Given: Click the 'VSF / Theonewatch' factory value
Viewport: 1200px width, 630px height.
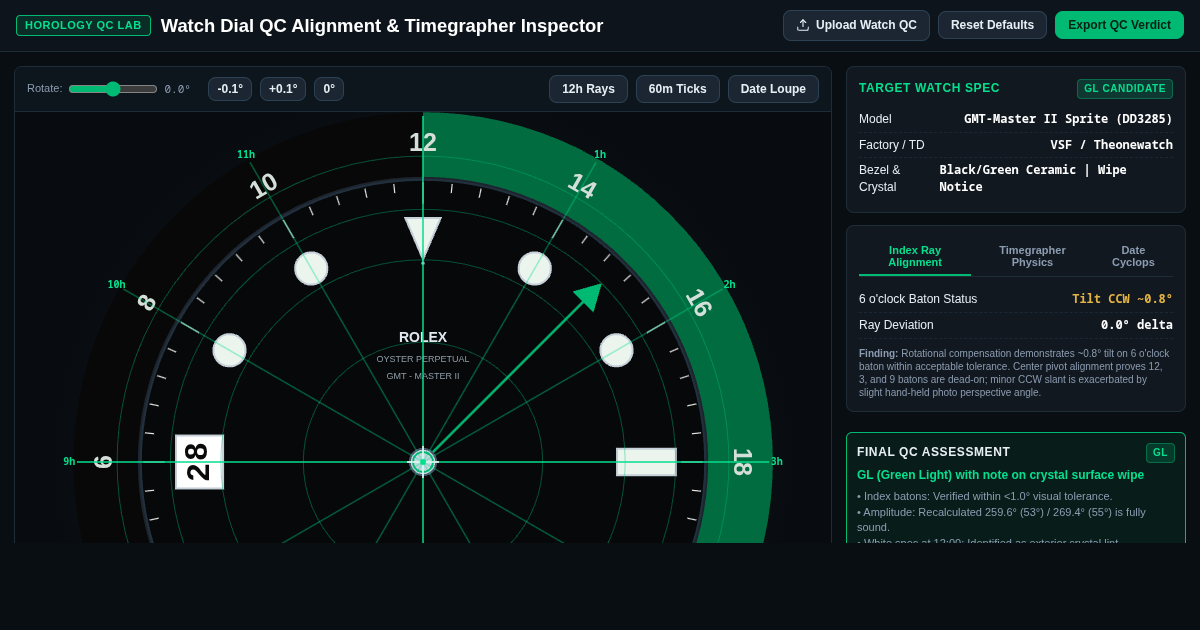Looking at the screenshot, I should click(1111, 145).
